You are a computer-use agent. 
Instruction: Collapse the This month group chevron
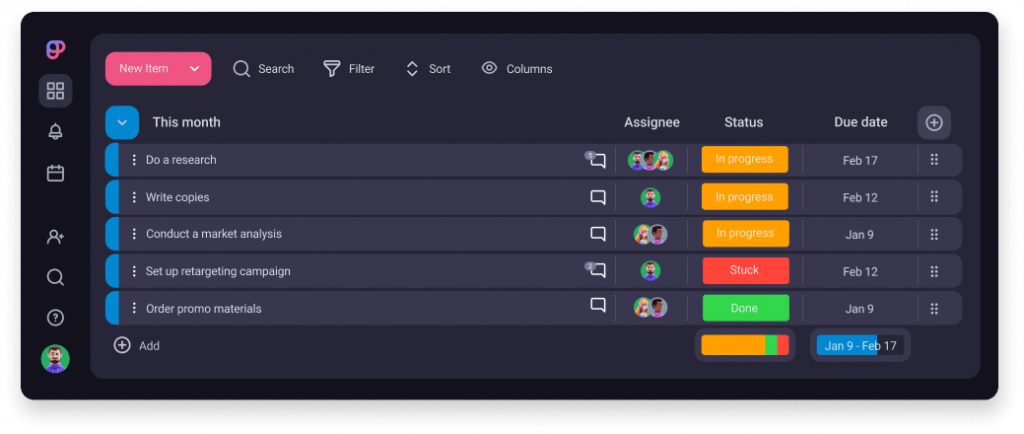[x=122, y=122]
